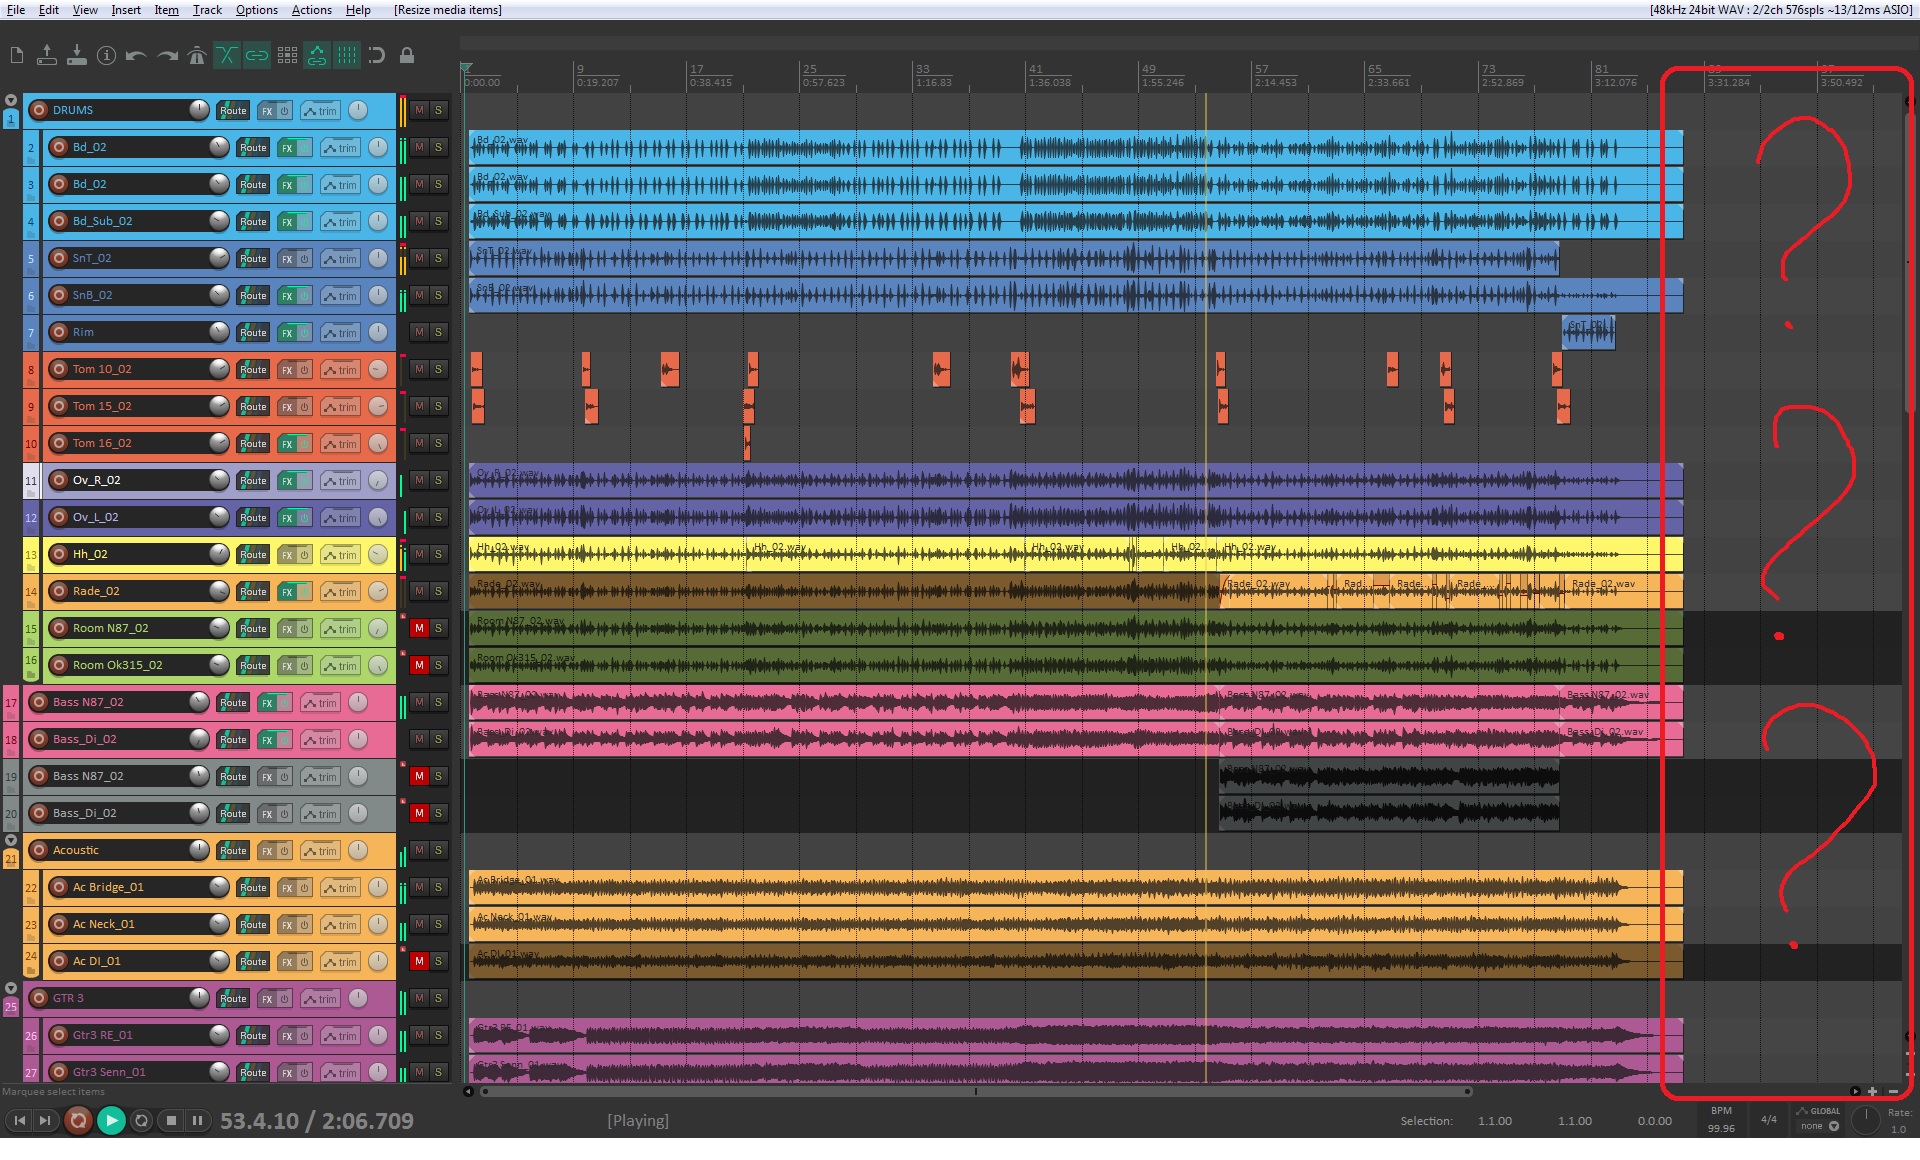Collapse the Acoustic folder track
This screenshot has height=1160, width=1920.
(x=11, y=841)
